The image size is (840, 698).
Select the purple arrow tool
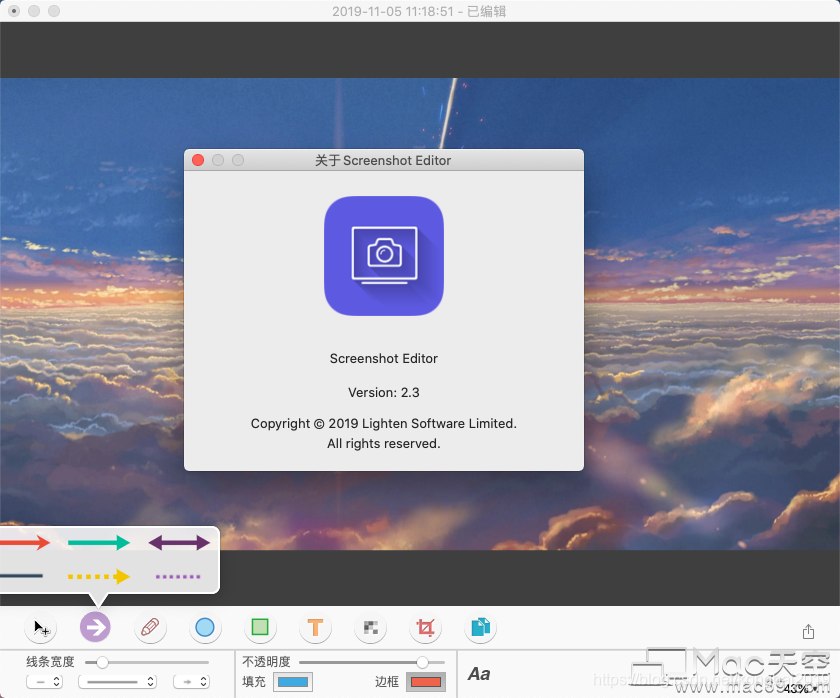95,627
